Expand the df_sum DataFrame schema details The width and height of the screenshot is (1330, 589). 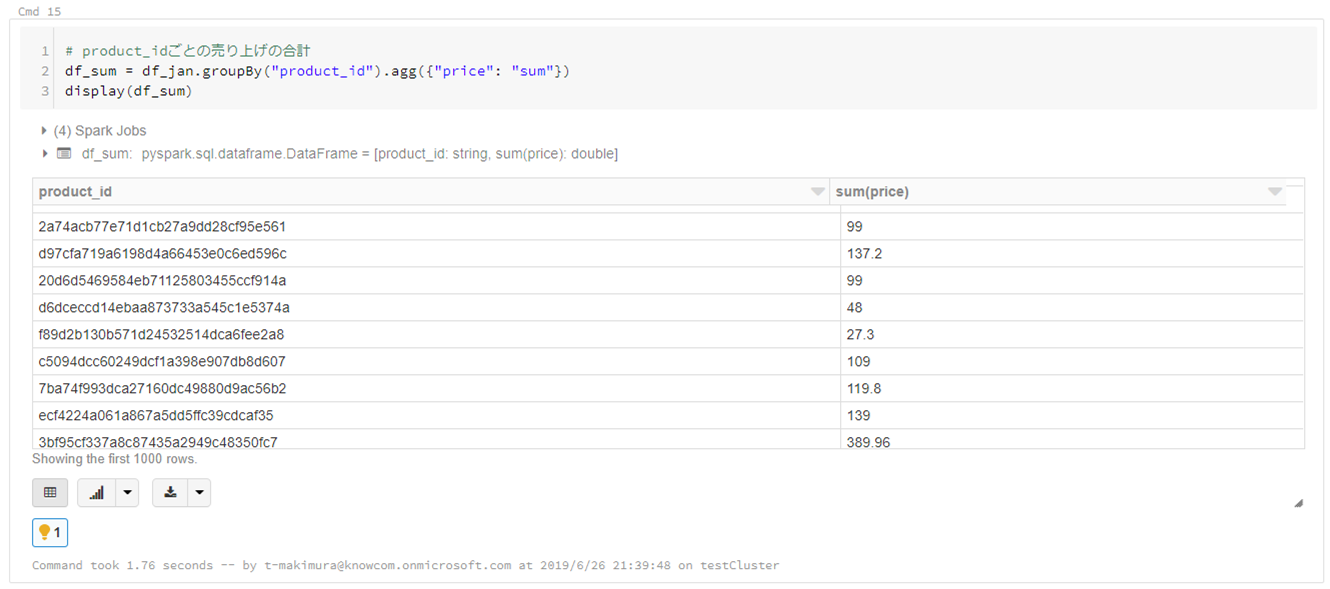click(44, 153)
